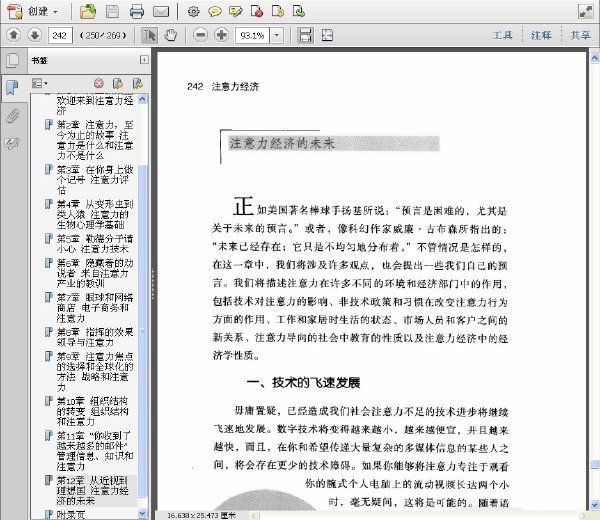Click the page number field showing 242
Image resolution: width=600 pixels, height=520 pixels.
[x=60, y=36]
